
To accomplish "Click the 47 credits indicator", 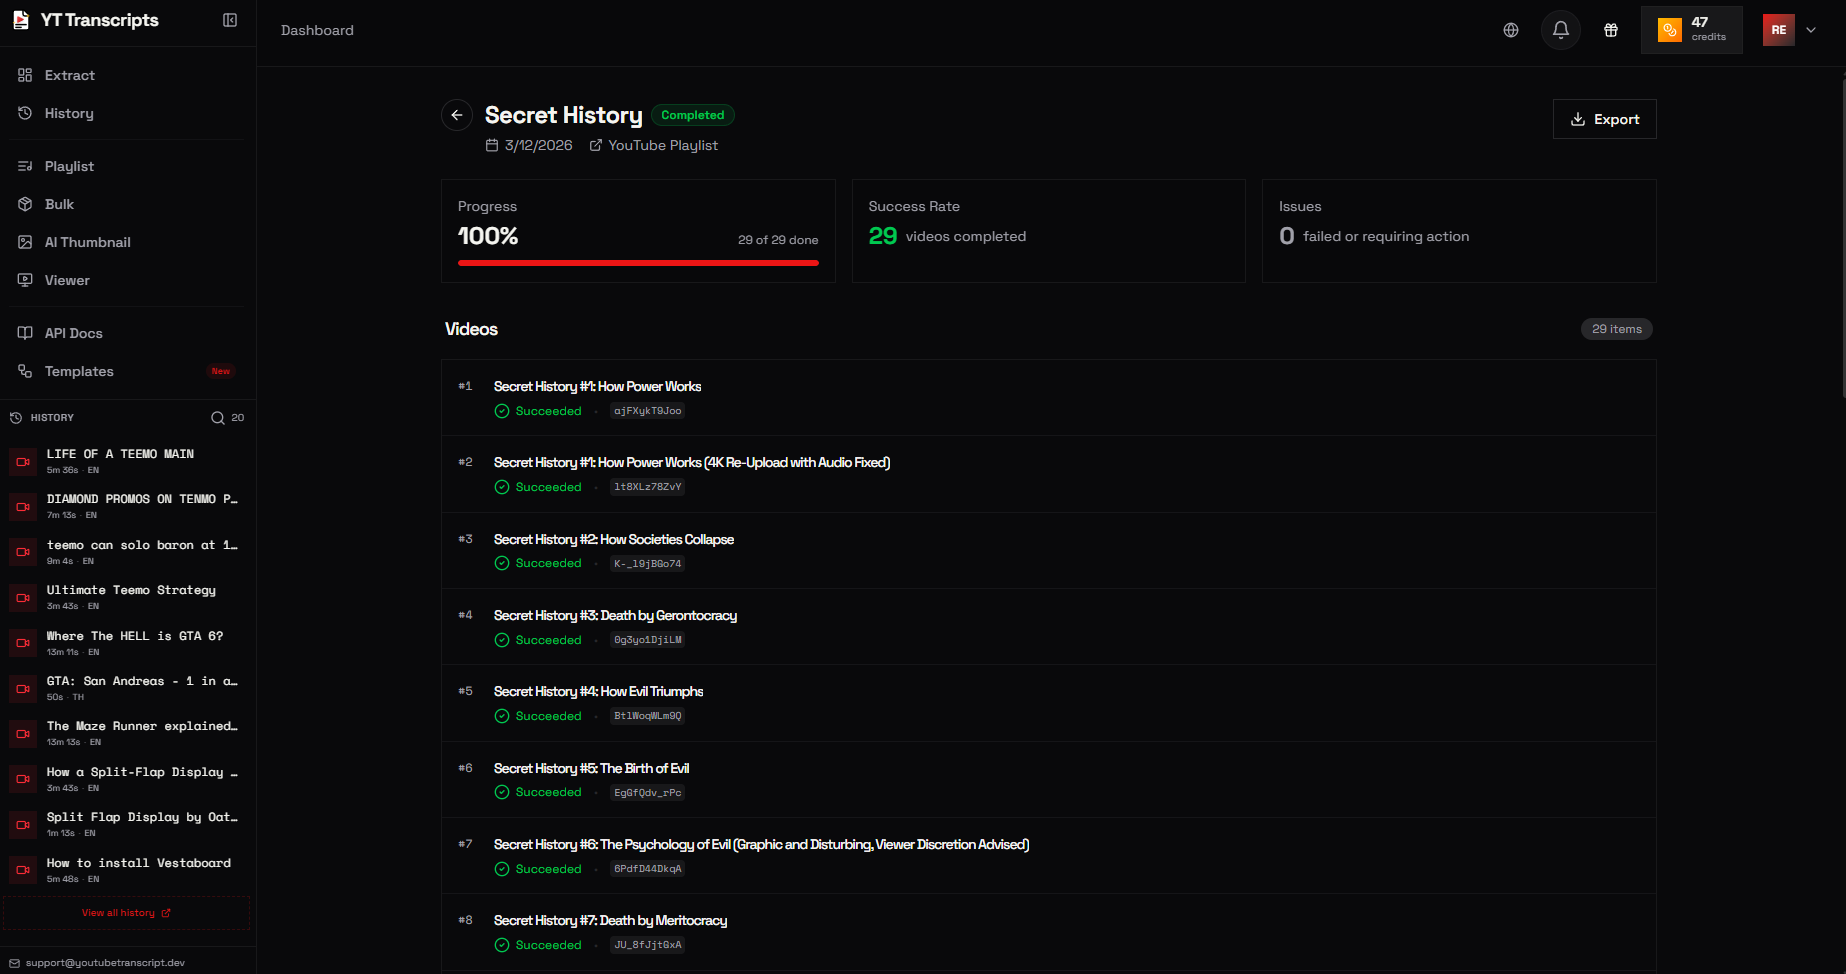I will click(1691, 30).
